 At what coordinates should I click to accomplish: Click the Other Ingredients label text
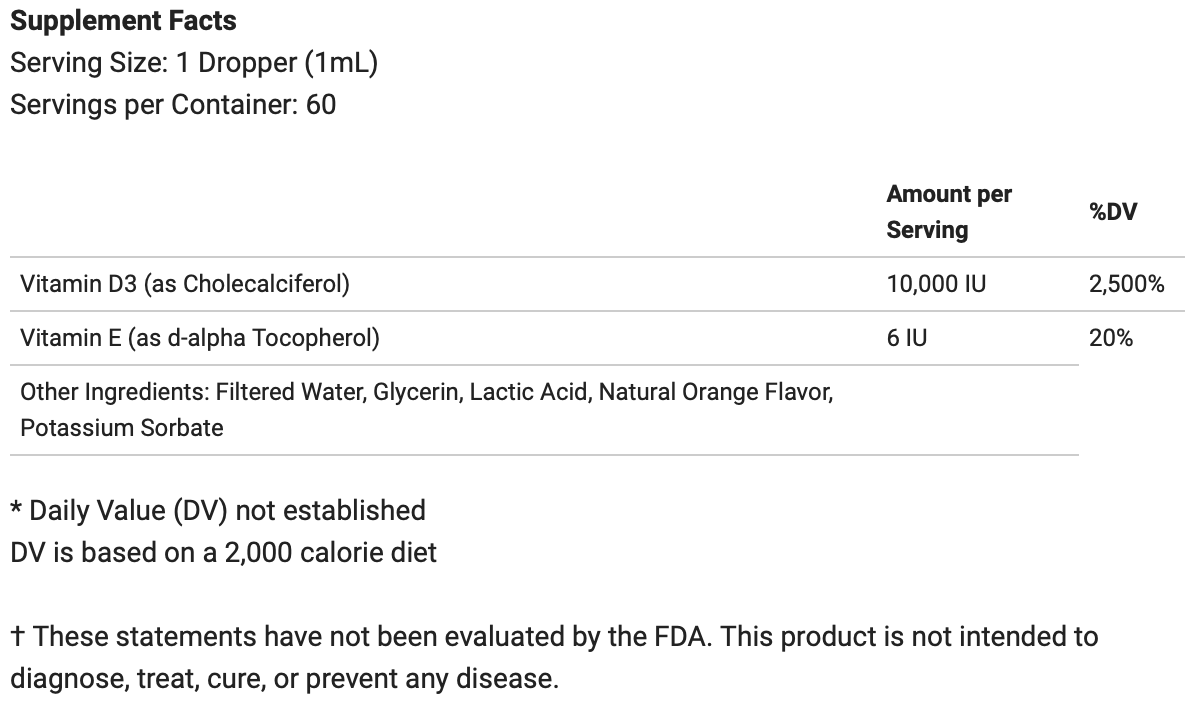[114, 392]
